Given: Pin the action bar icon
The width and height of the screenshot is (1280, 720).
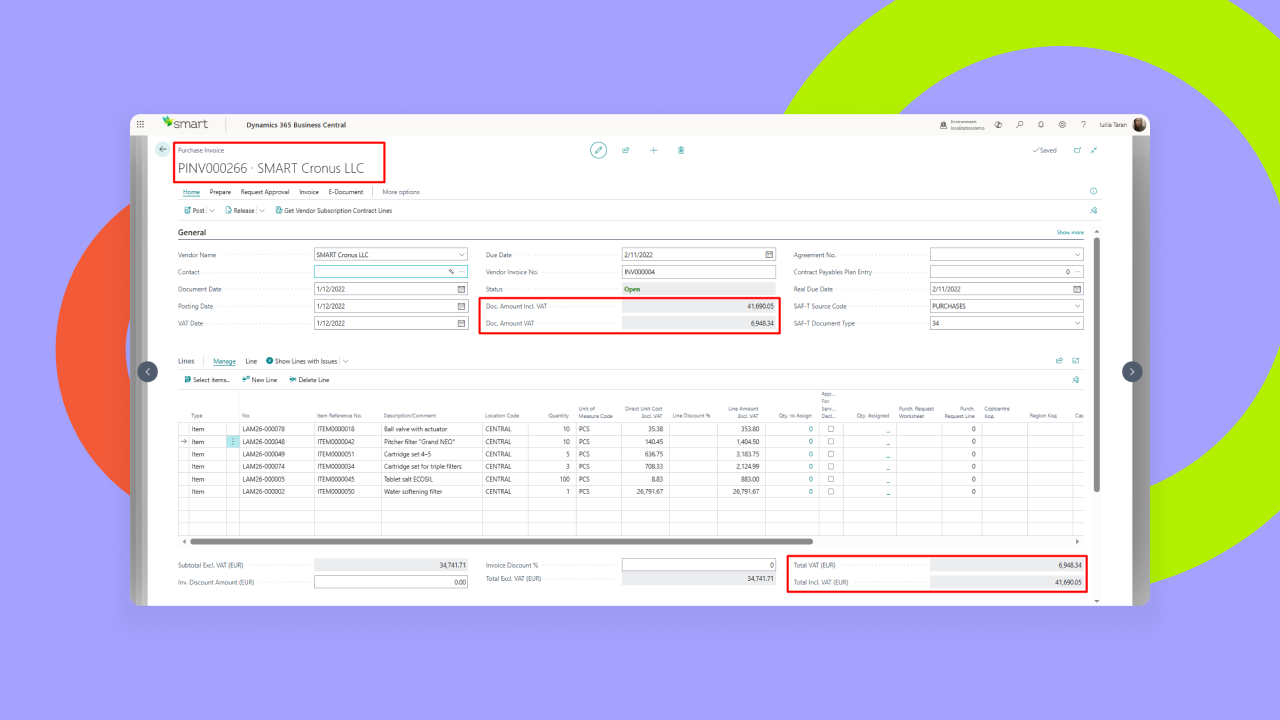Looking at the screenshot, I should point(1093,211).
